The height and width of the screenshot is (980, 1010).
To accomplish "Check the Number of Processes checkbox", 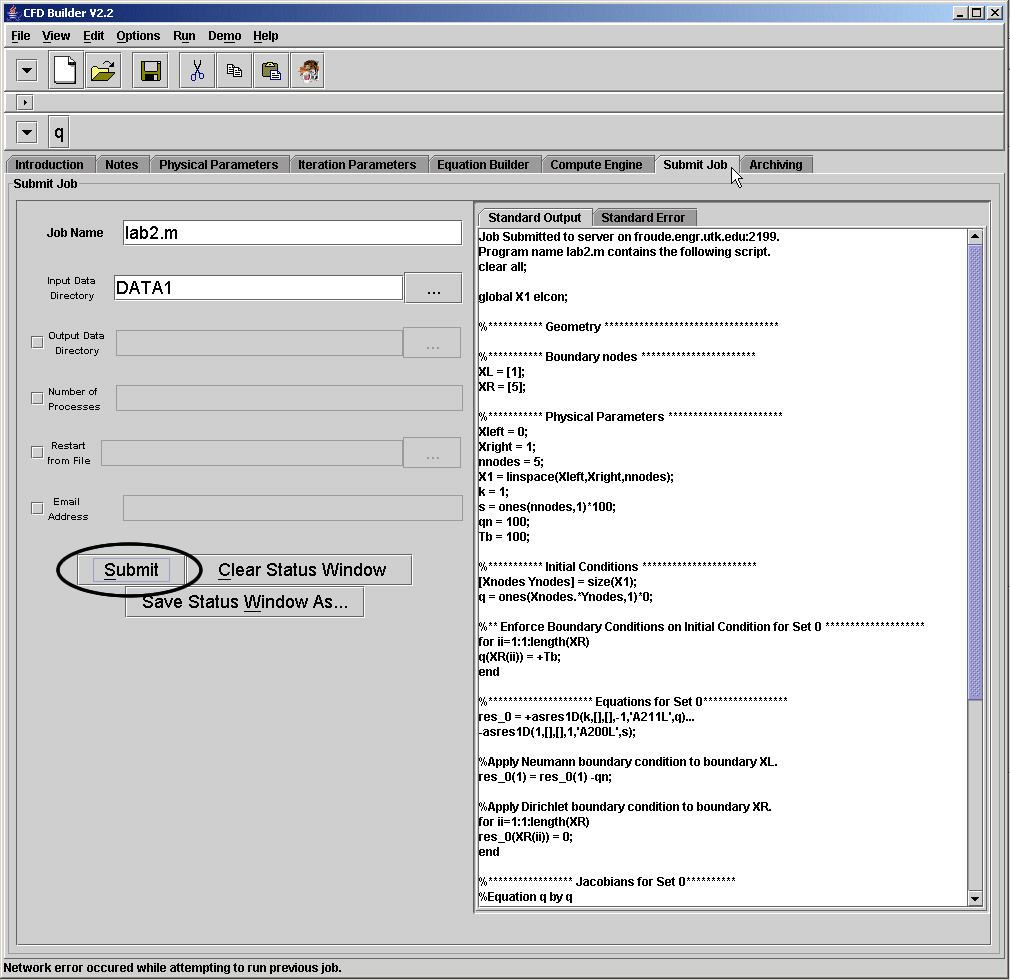I will pos(37,398).
